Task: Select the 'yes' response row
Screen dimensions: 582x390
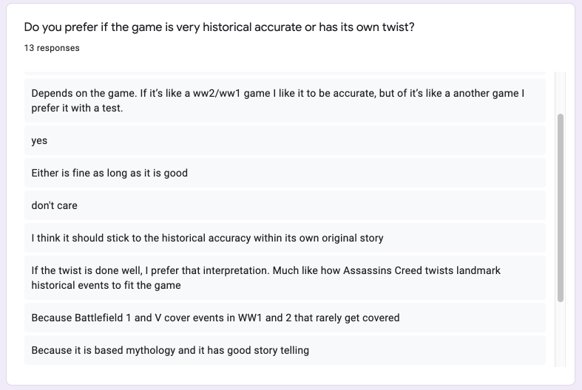Action: tap(285, 141)
